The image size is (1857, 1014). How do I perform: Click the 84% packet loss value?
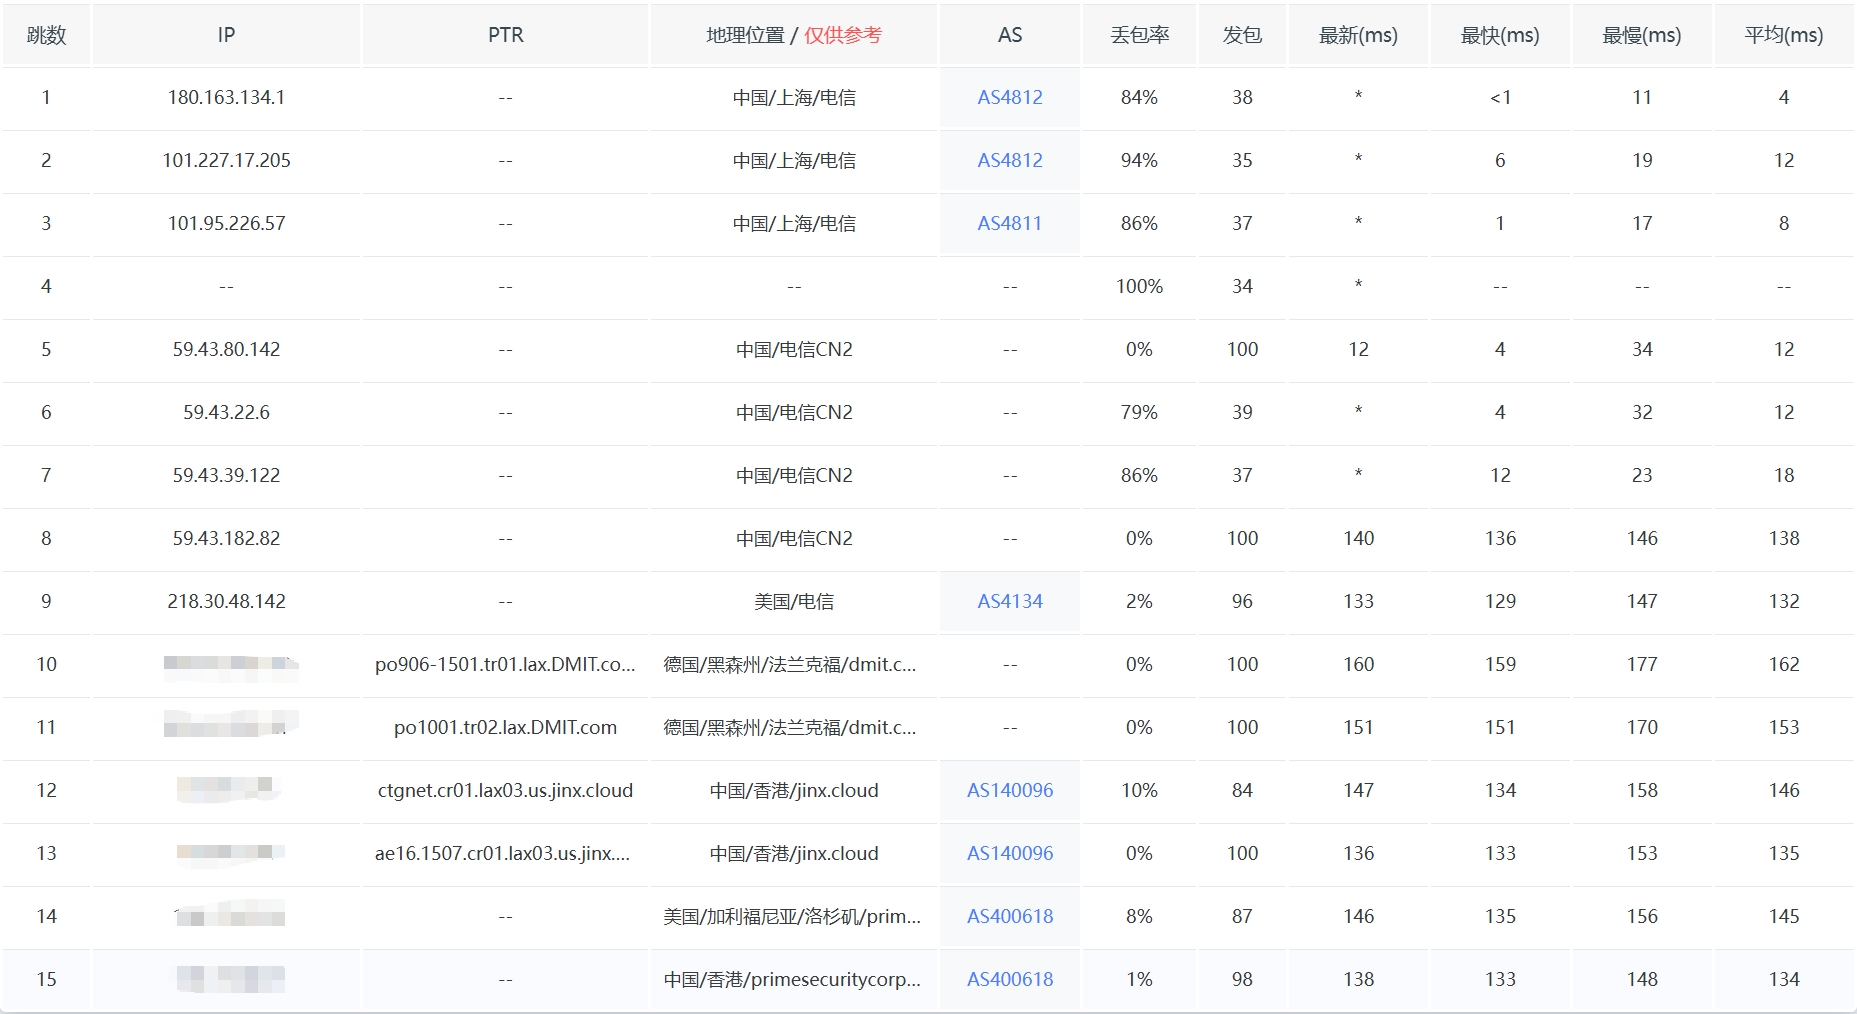pyautogui.click(x=1139, y=97)
